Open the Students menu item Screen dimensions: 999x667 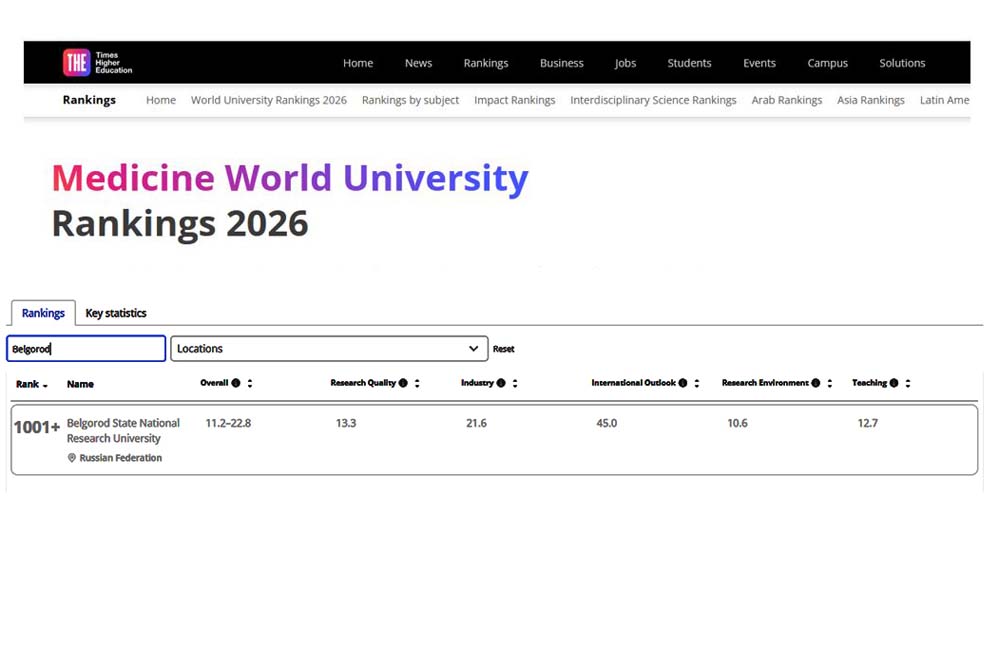tap(689, 63)
